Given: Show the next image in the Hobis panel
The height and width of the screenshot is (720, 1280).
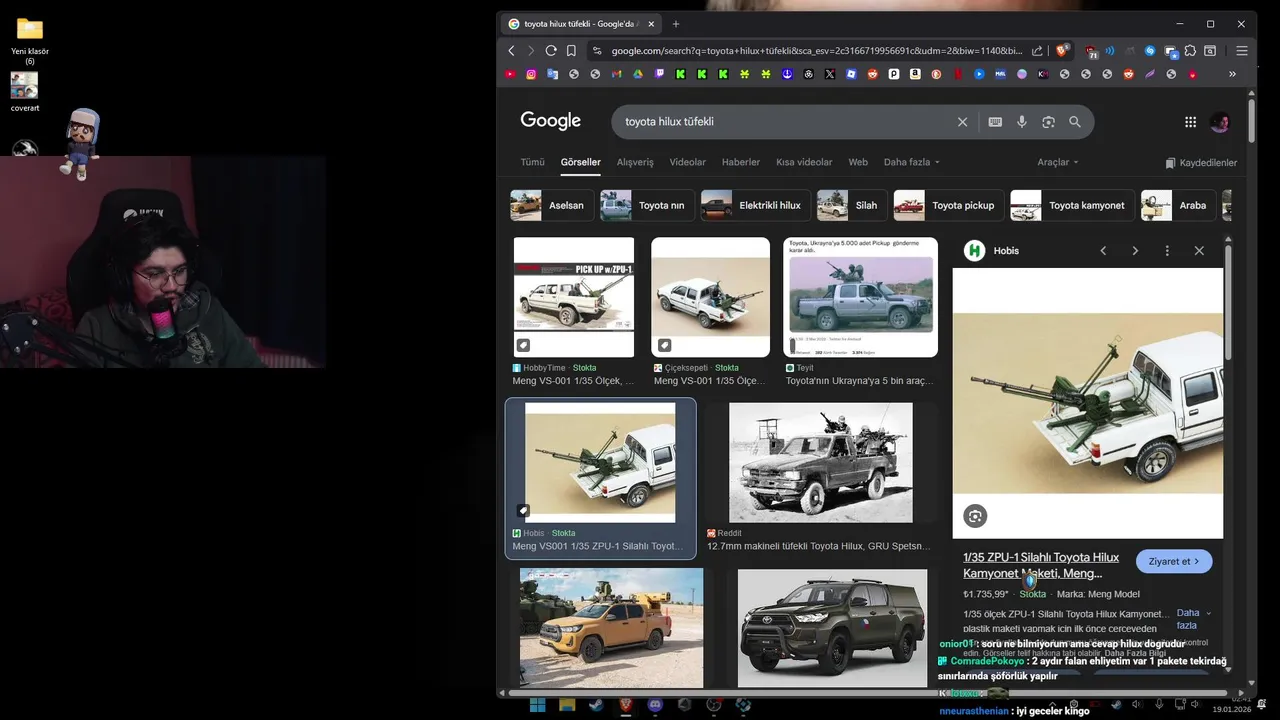Looking at the screenshot, I should (x=1135, y=251).
